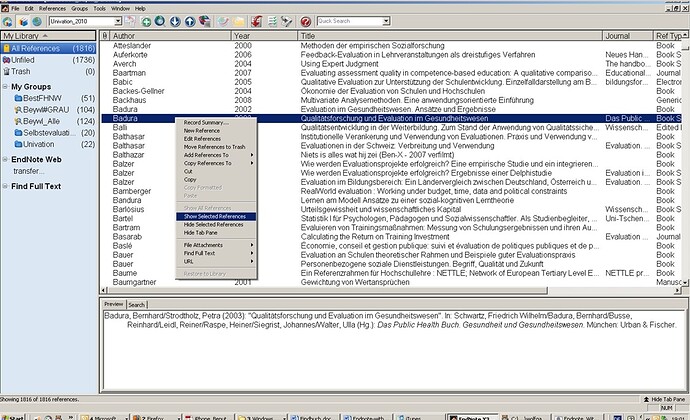This screenshot has width=690, height=420.
Task: Open the File menu
Action: tap(15, 8)
